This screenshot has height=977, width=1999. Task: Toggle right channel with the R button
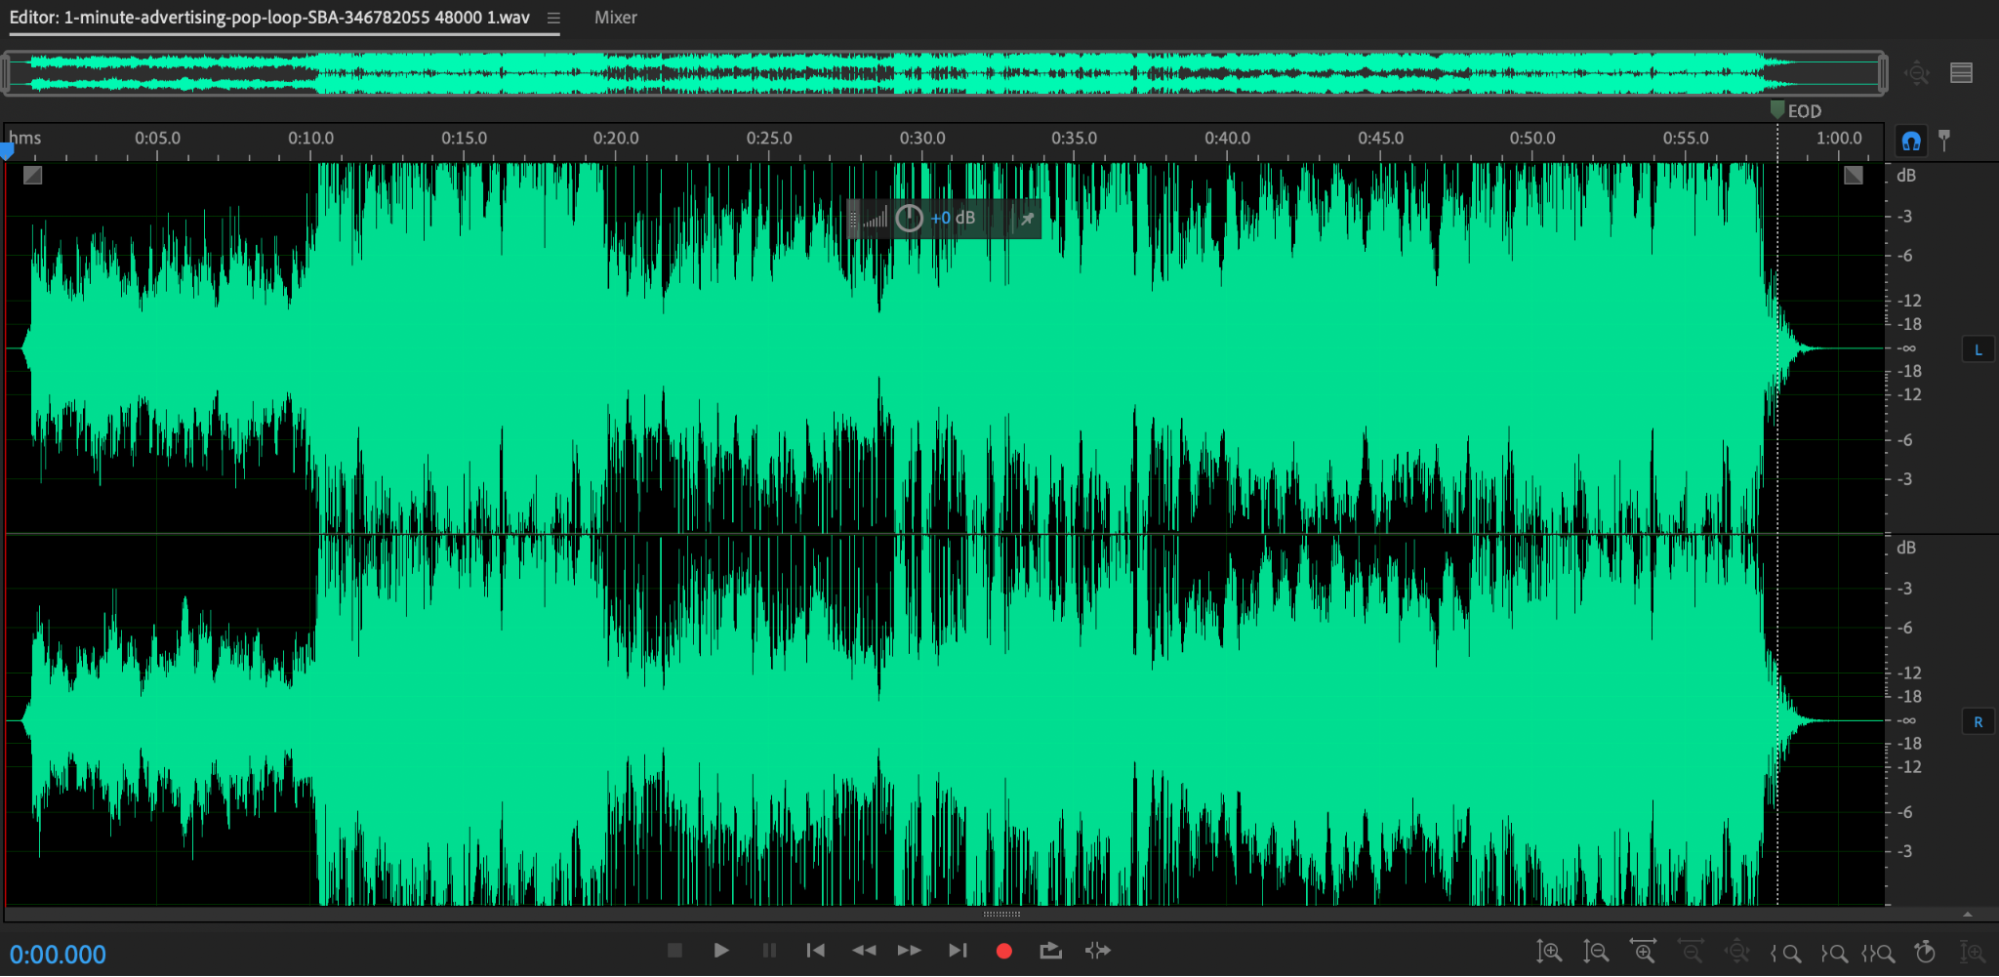point(1978,722)
